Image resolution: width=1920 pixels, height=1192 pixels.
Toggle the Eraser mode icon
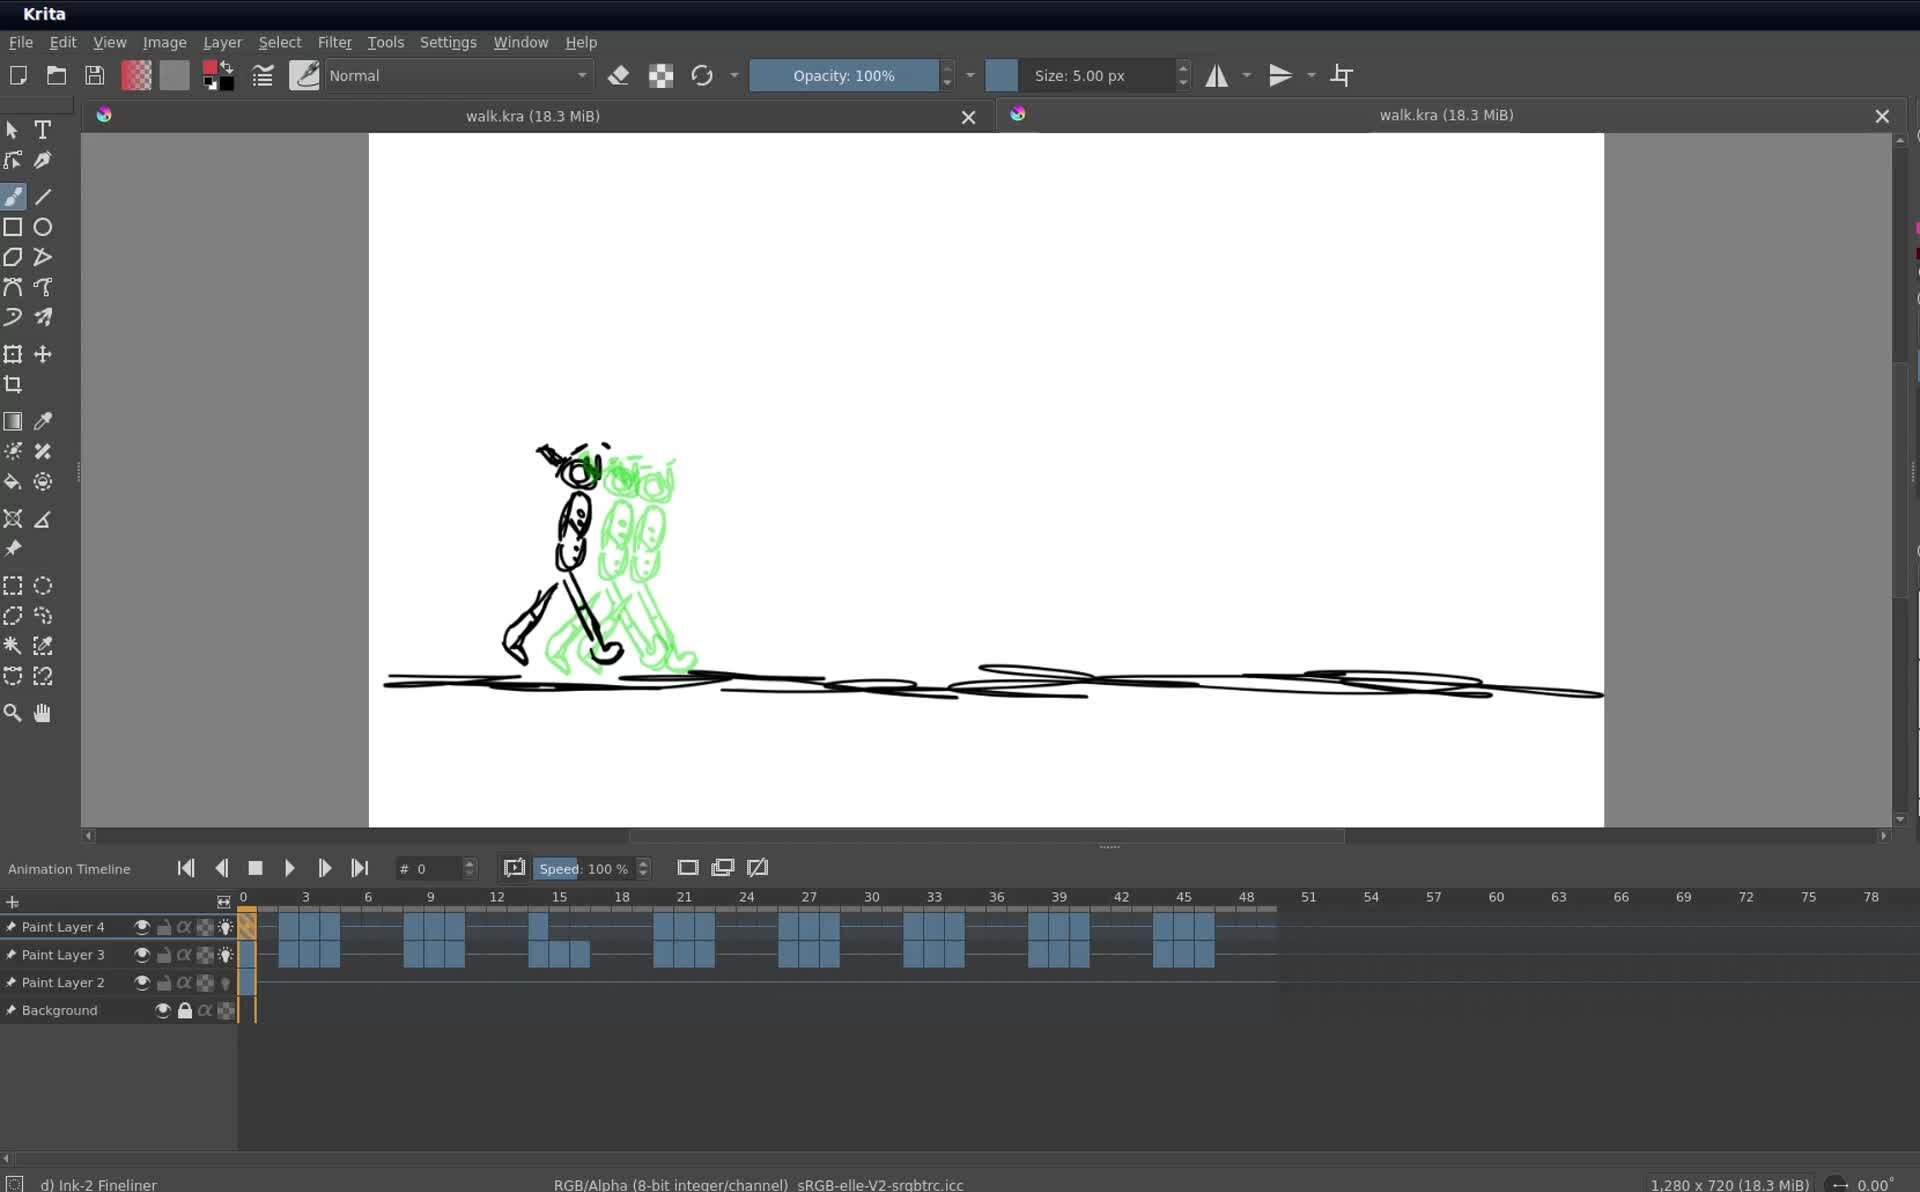[618, 76]
